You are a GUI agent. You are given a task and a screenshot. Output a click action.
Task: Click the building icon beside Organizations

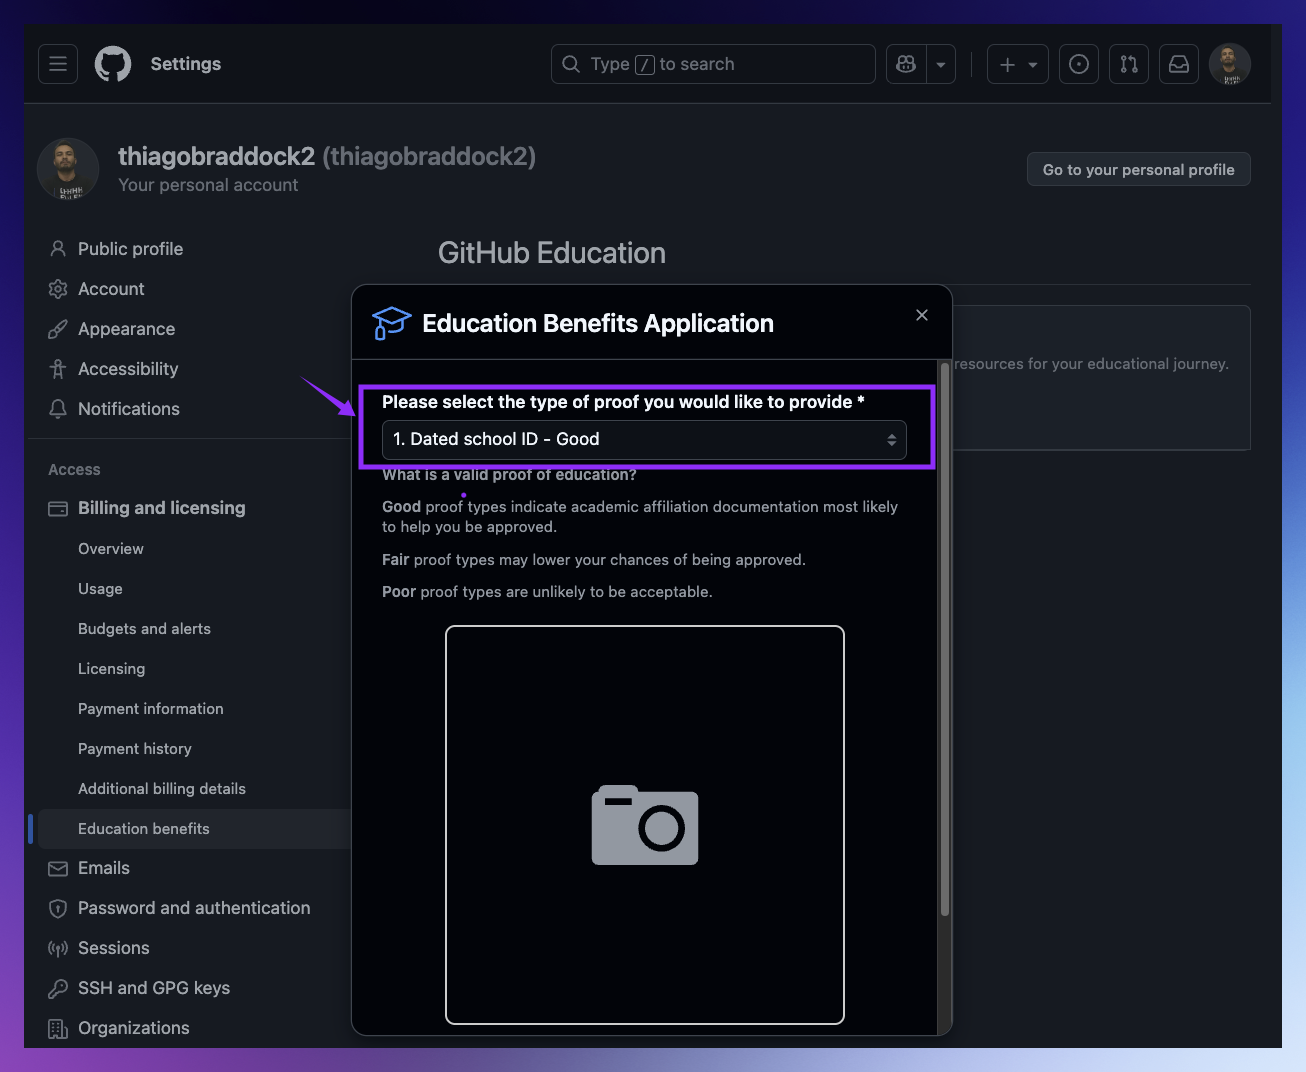pyautogui.click(x=58, y=1029)
